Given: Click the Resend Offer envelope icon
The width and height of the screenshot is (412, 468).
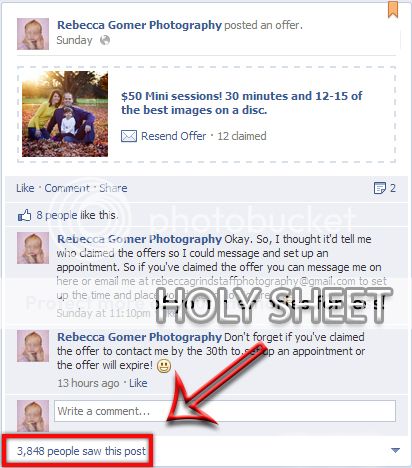Looking at the screenshot, I should pyautogui.click(x=129, y=136).
